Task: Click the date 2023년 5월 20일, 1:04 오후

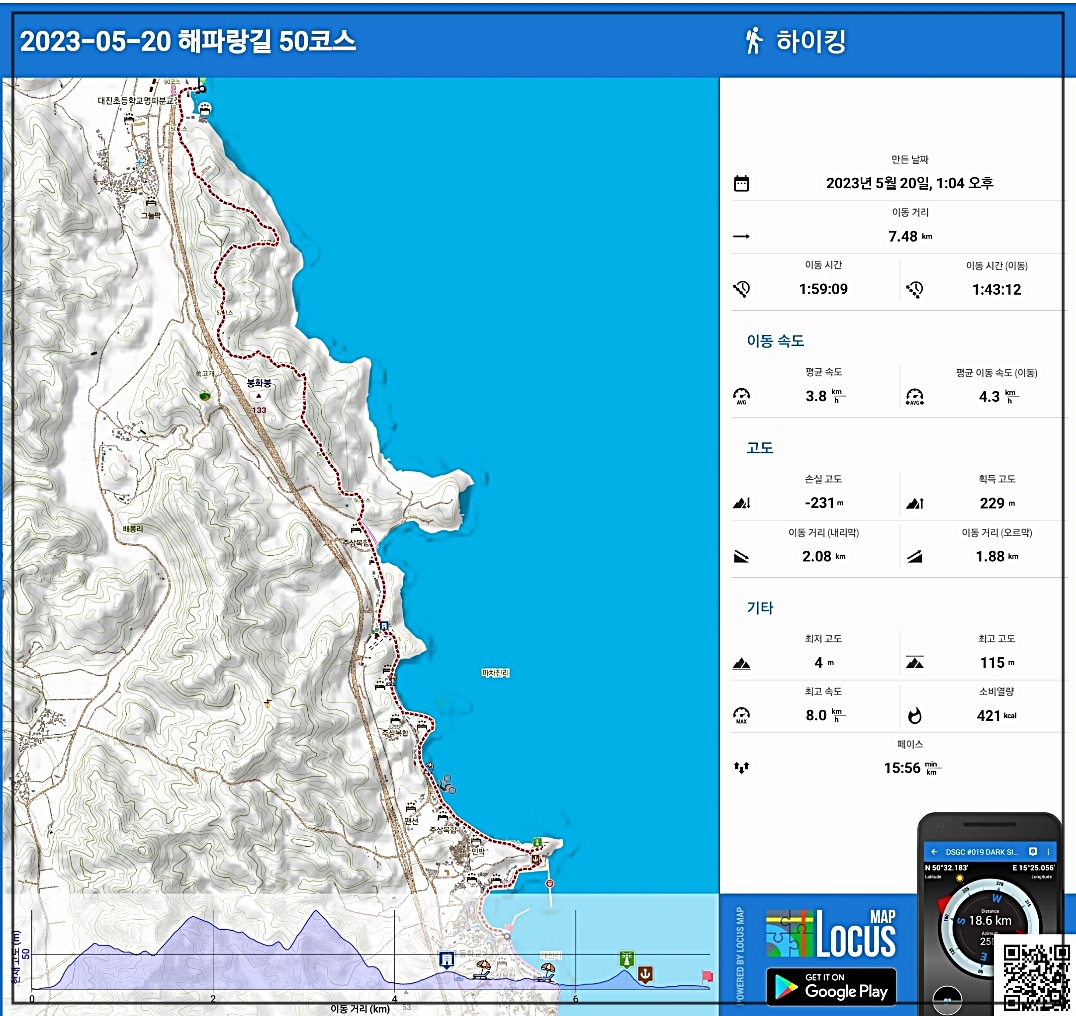Action: tap(910, 183)
